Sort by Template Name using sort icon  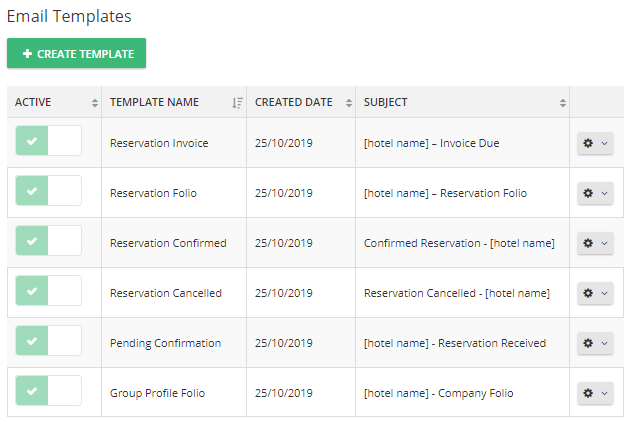237,103
